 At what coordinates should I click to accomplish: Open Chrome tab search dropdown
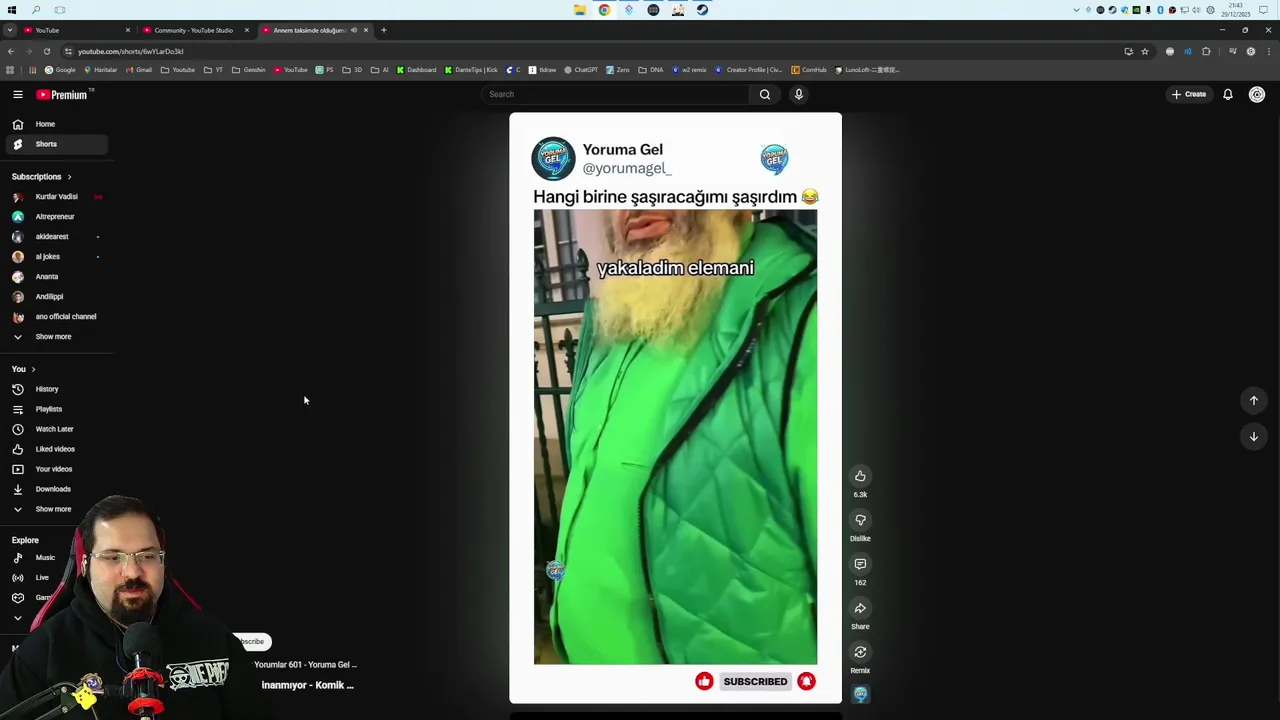(10, 30)
